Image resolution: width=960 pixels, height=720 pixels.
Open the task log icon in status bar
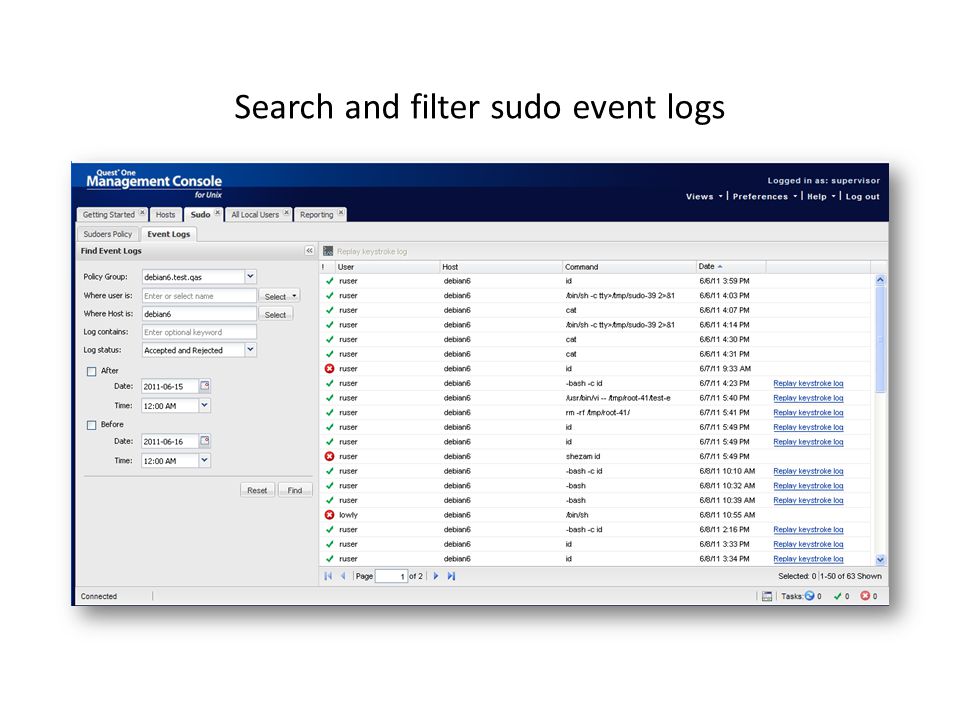(x=767, y=596)
